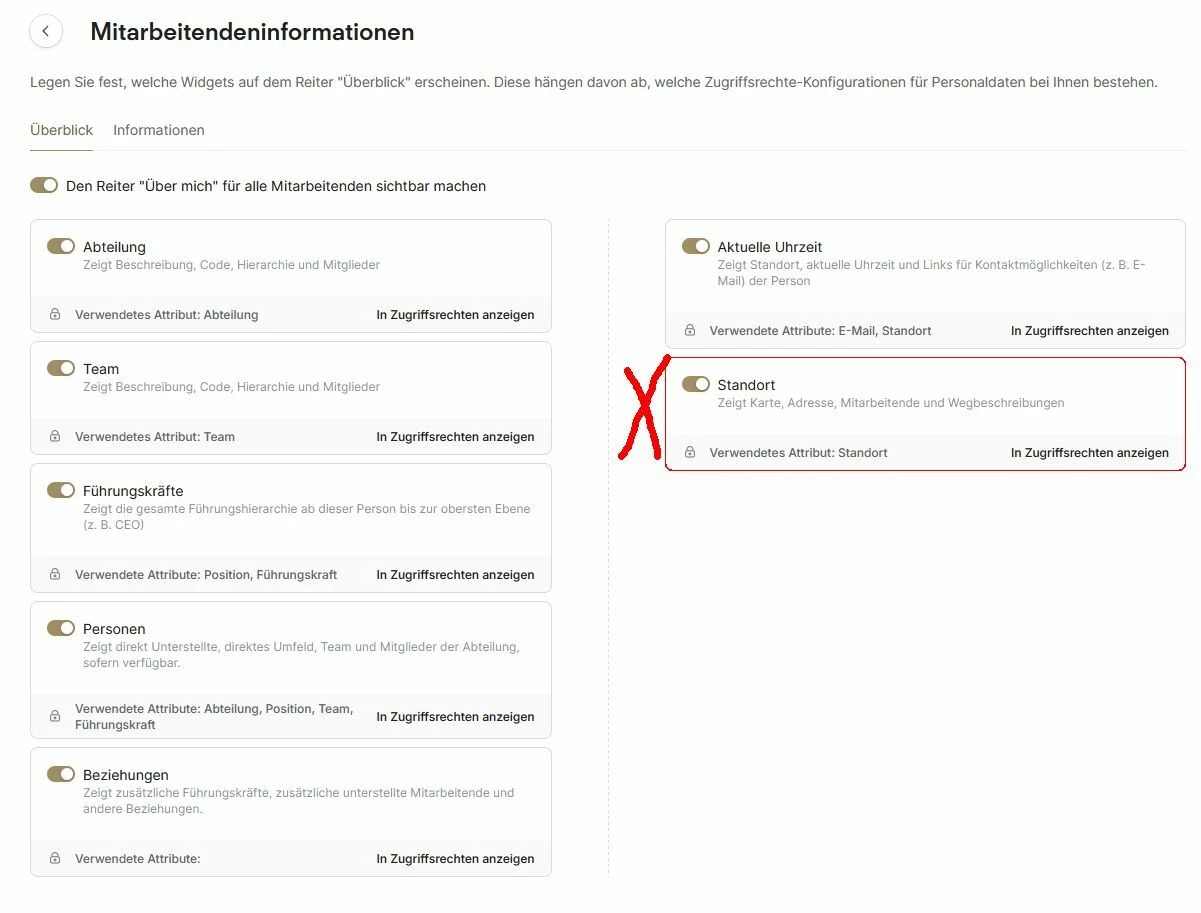Image resolution: width=1201 pixels, height=913 pixels.
Task: Click lock icon in Aktuelle Uhrzeit card
Action: click(x=690, y=331)
